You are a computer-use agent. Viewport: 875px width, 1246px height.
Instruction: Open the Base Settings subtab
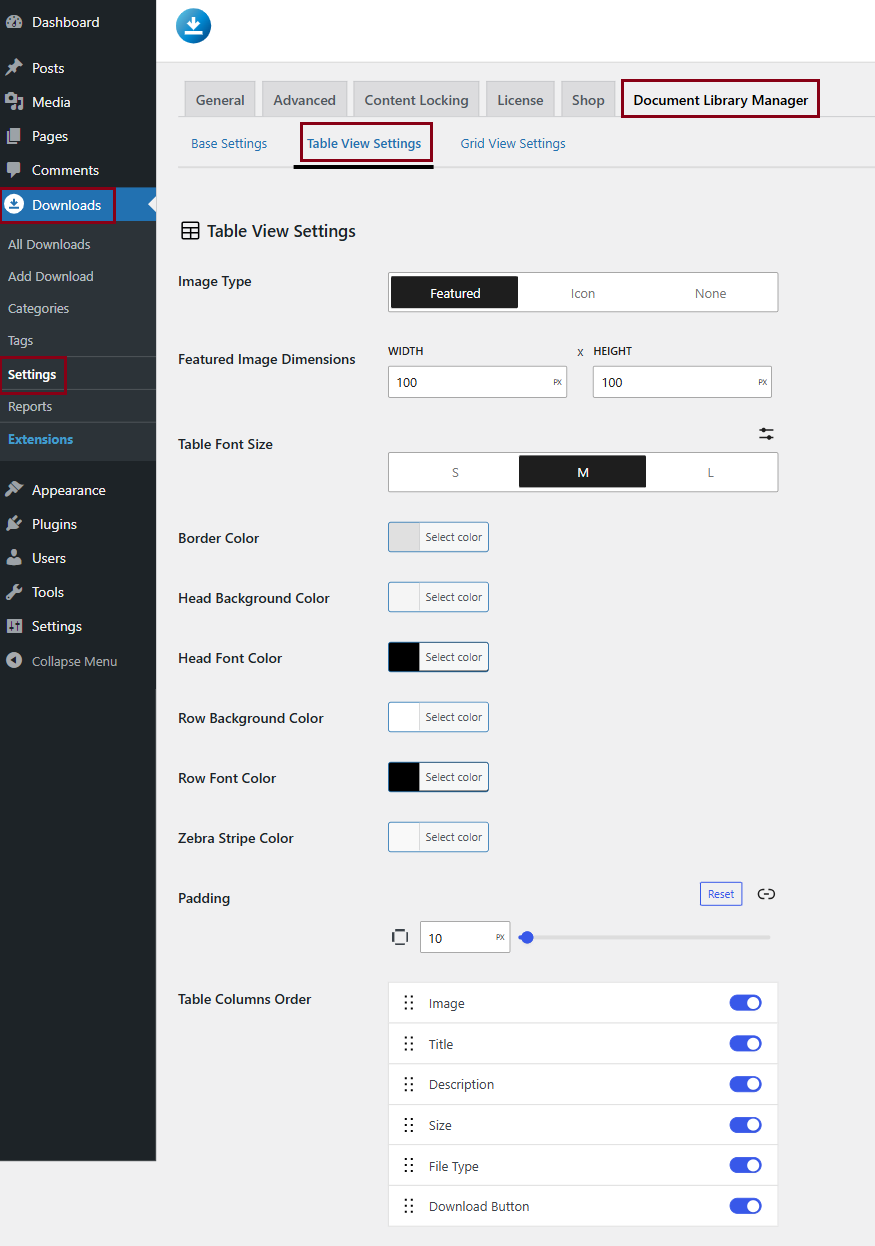click(229, 144)
